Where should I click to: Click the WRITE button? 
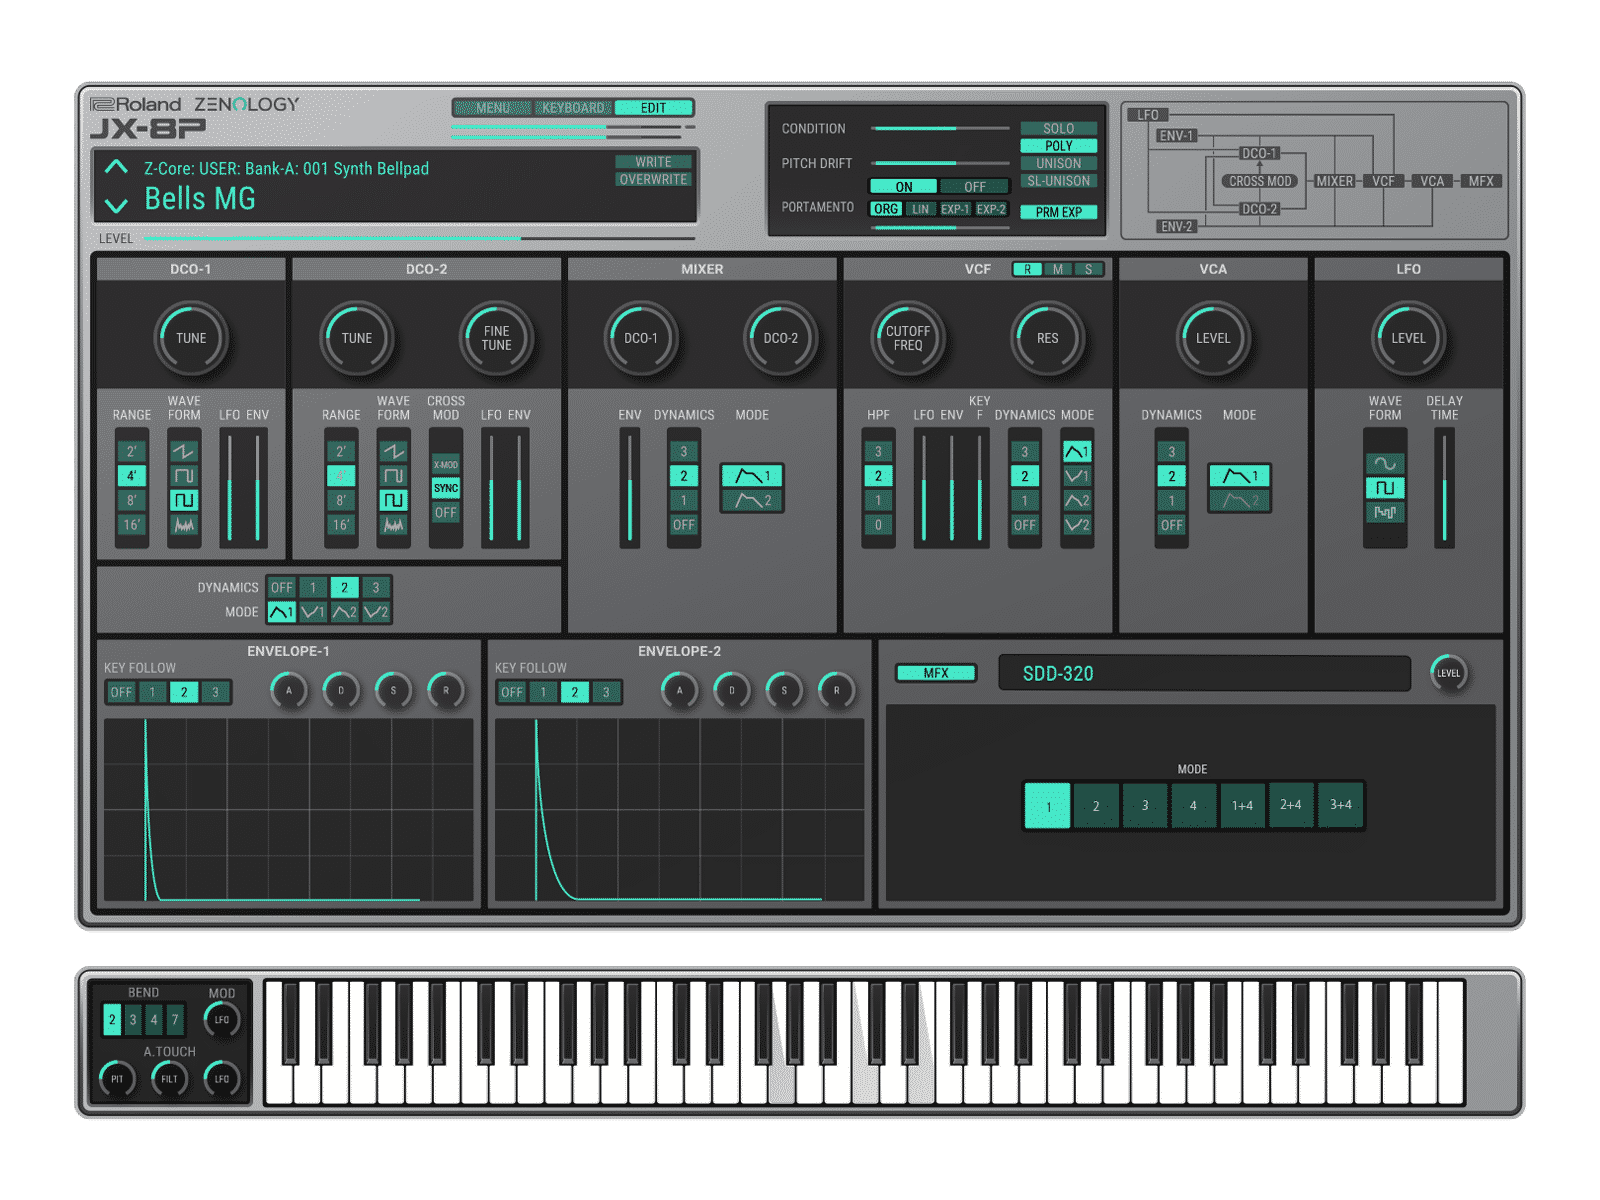(x=653, y=162)
